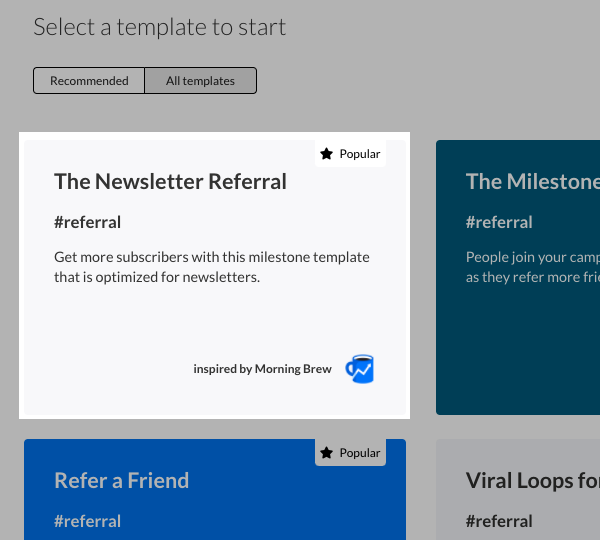Viewport: 600px width, 540px height.
Task: Click the #referral tag on The Milestone card
Action: point(499,222)
